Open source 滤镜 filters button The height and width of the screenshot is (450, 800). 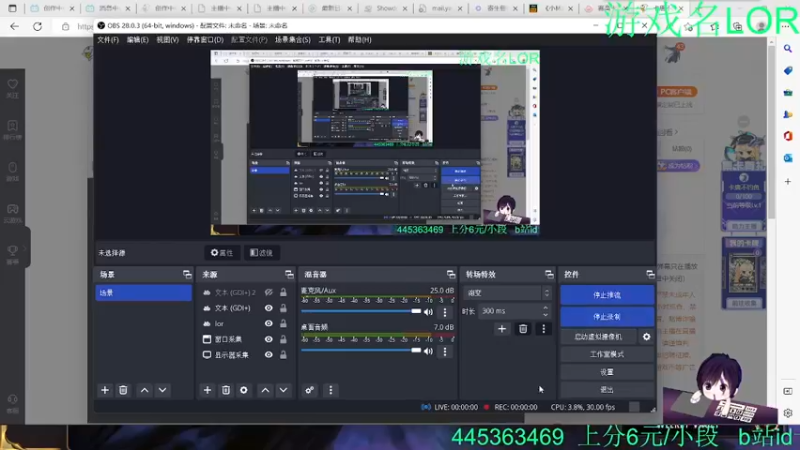tap(261, 253)
